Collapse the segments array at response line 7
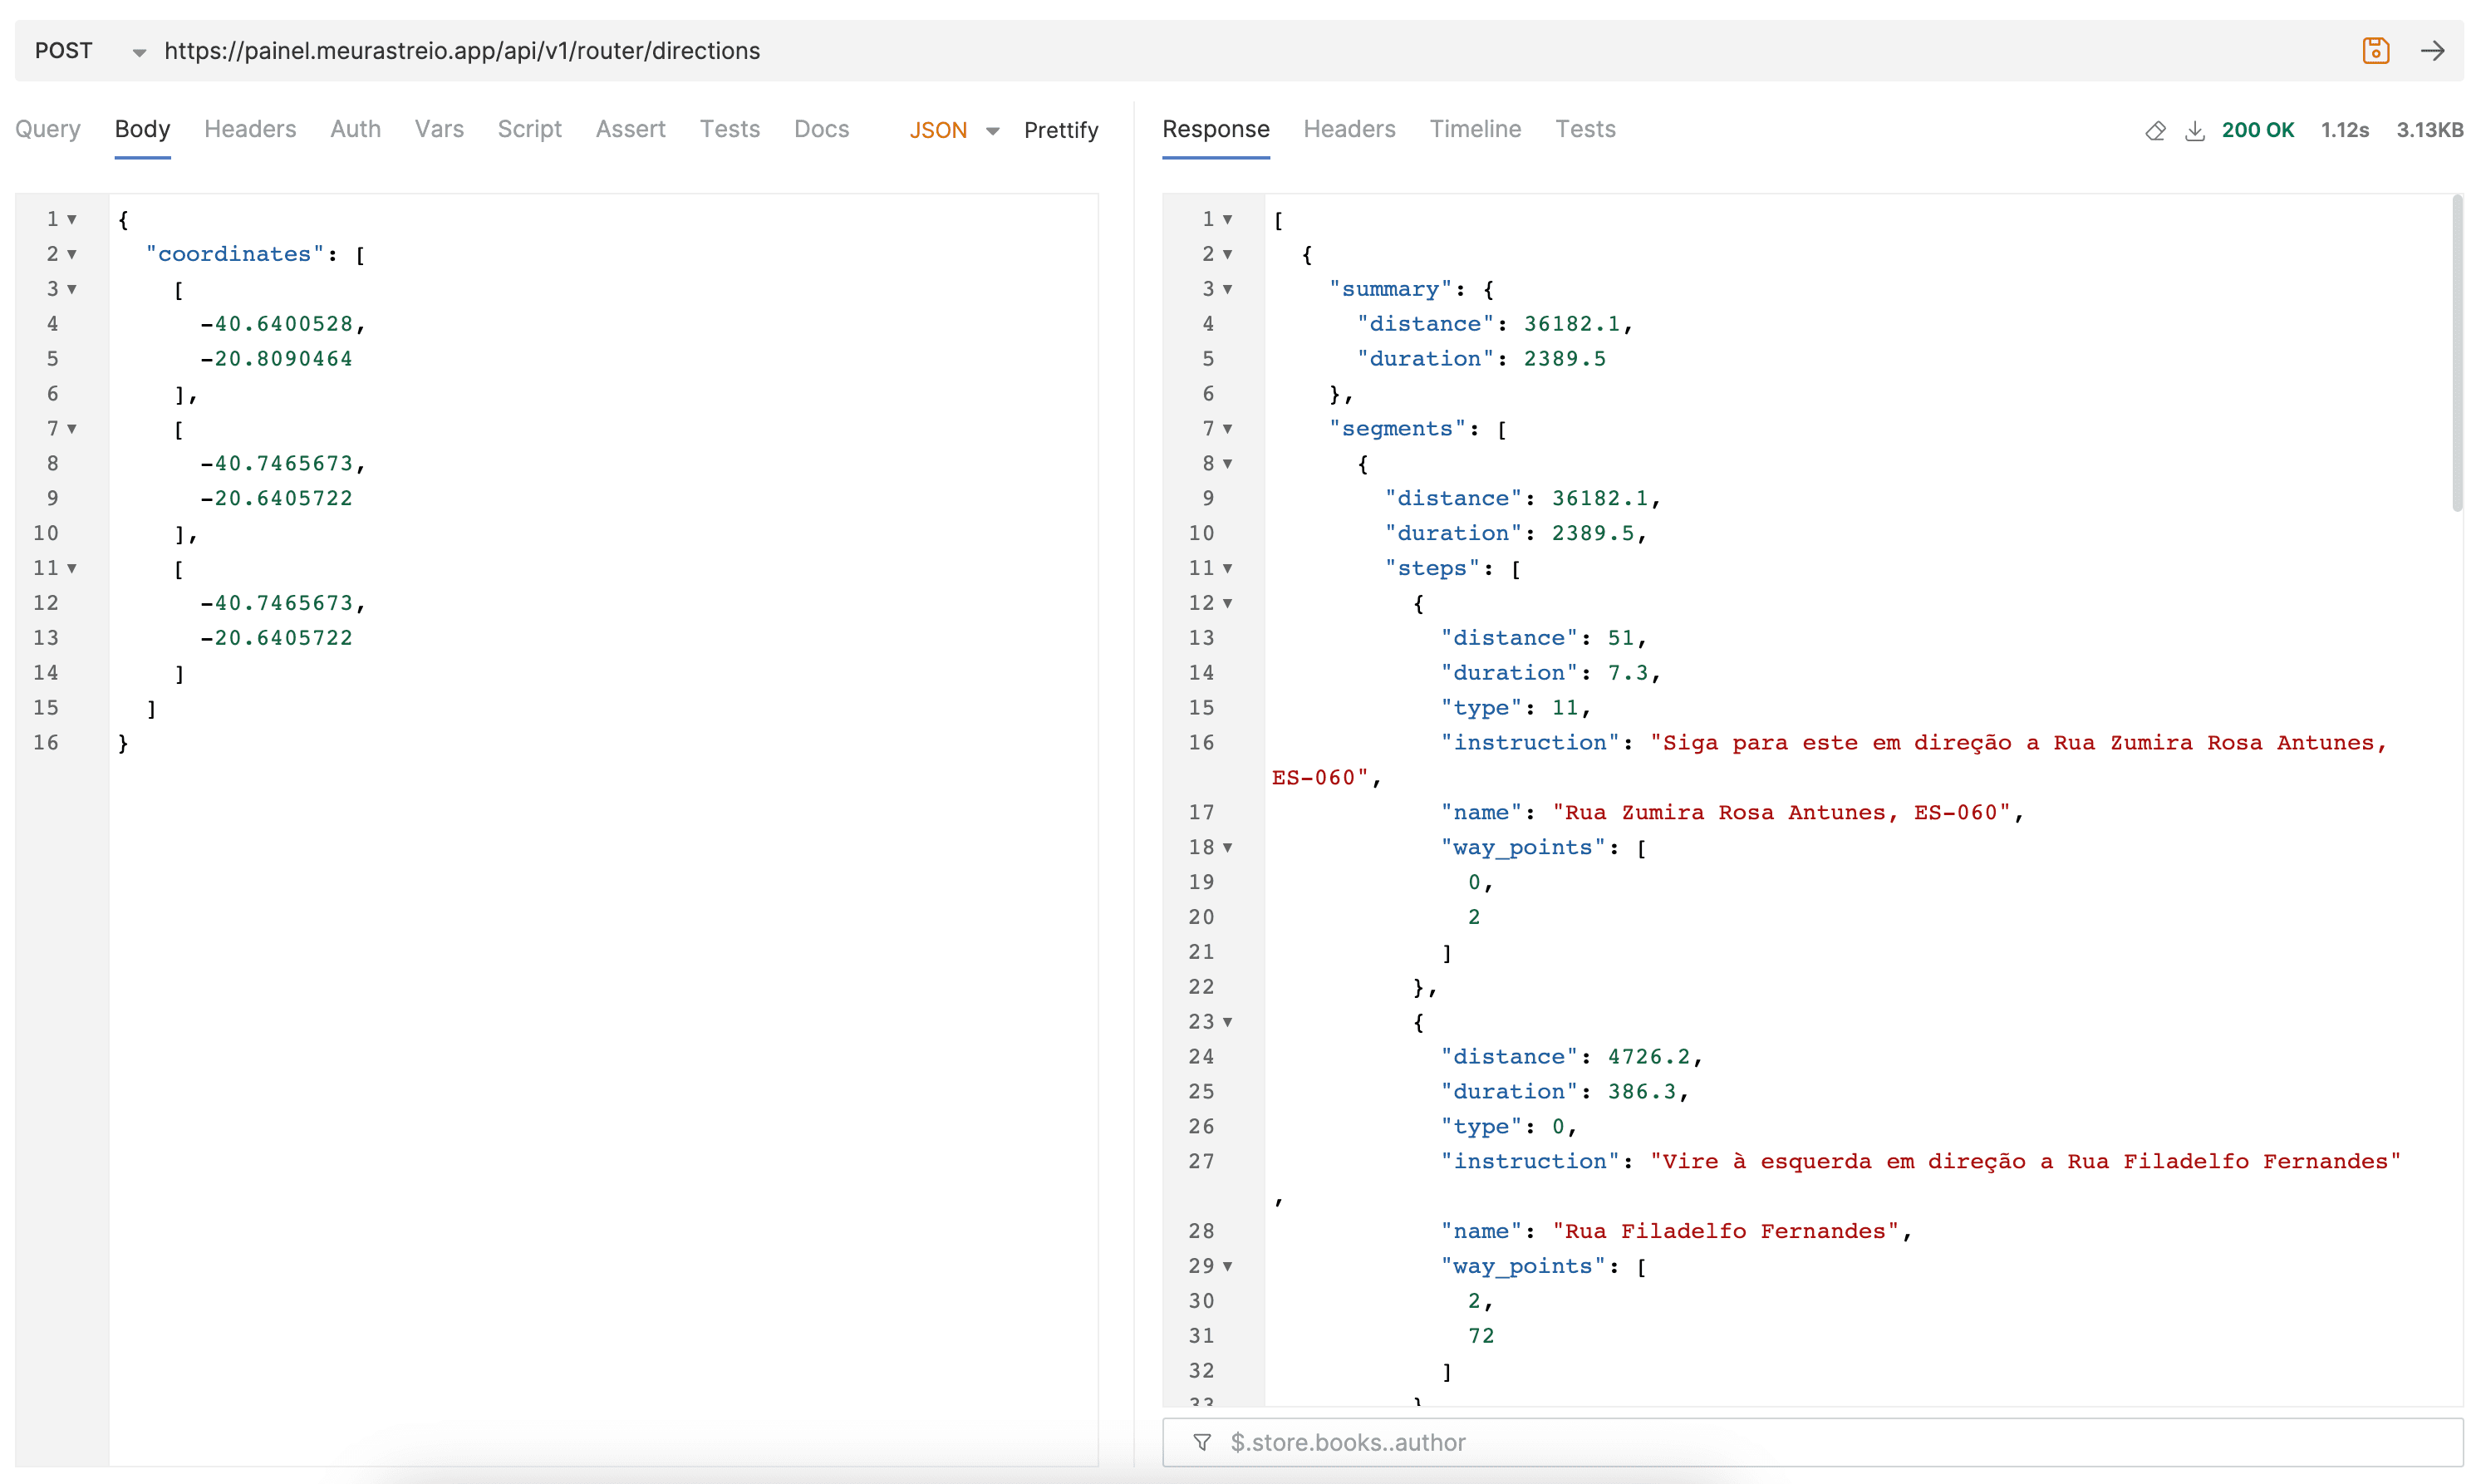Viewport: 2481px width, 1484px height. tap(1227, 429)
